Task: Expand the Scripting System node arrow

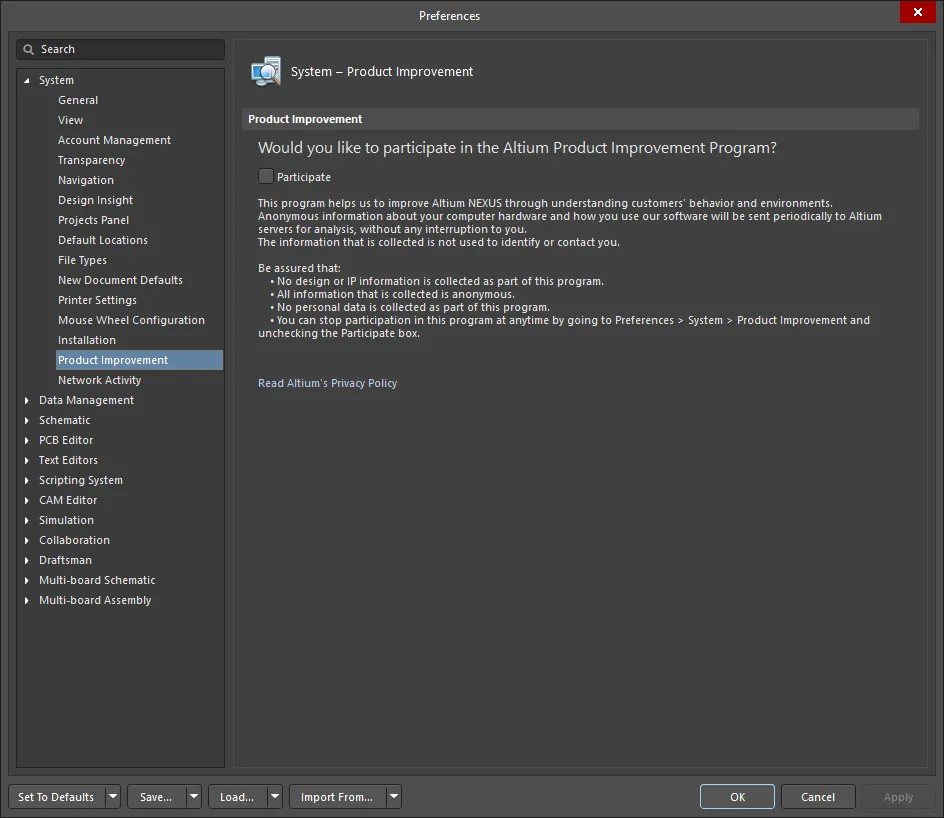Action: coord(26,480)
